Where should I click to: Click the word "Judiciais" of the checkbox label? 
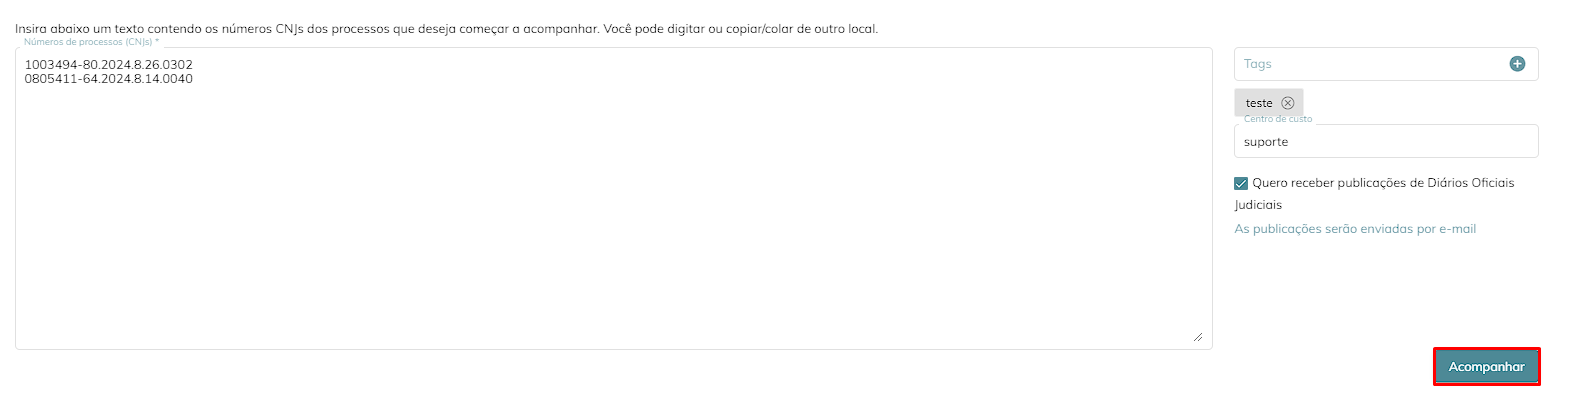coord(1258,205)
